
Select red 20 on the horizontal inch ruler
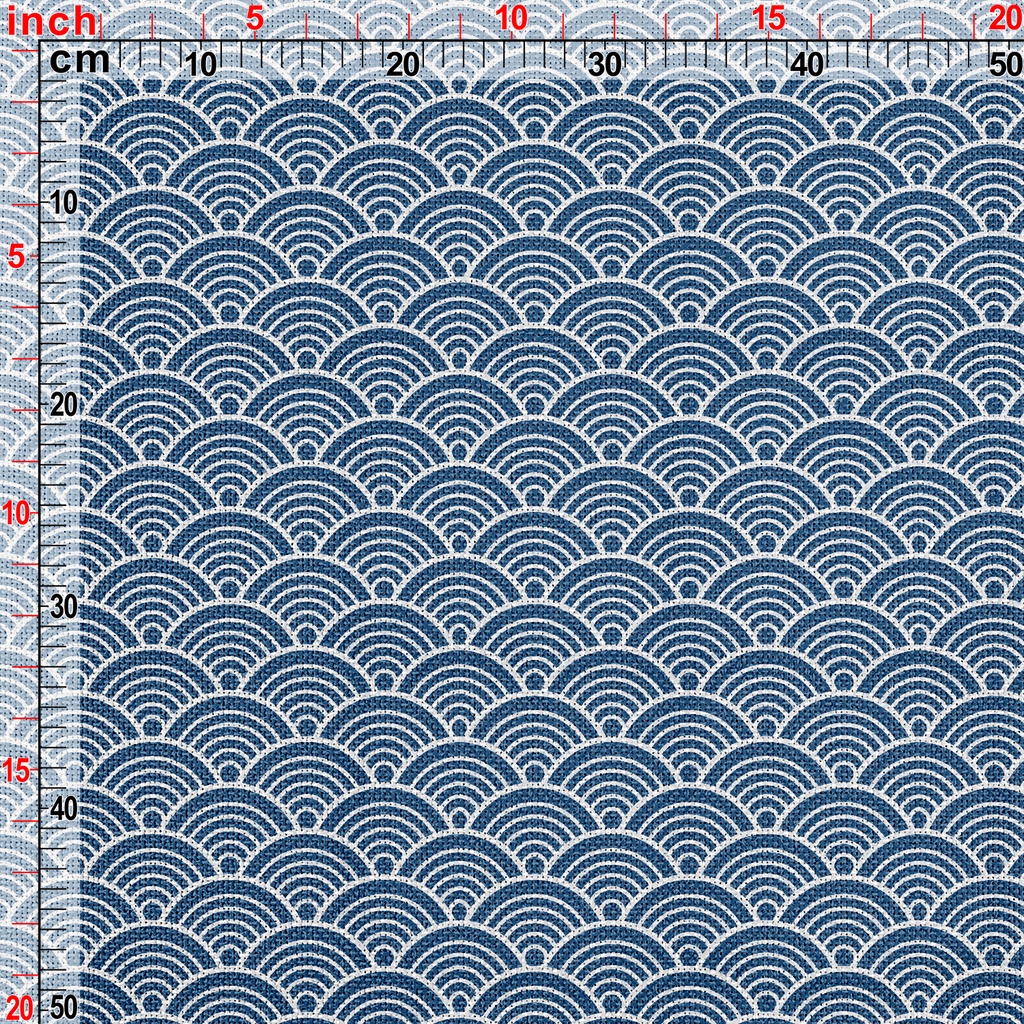[1006, 19]
